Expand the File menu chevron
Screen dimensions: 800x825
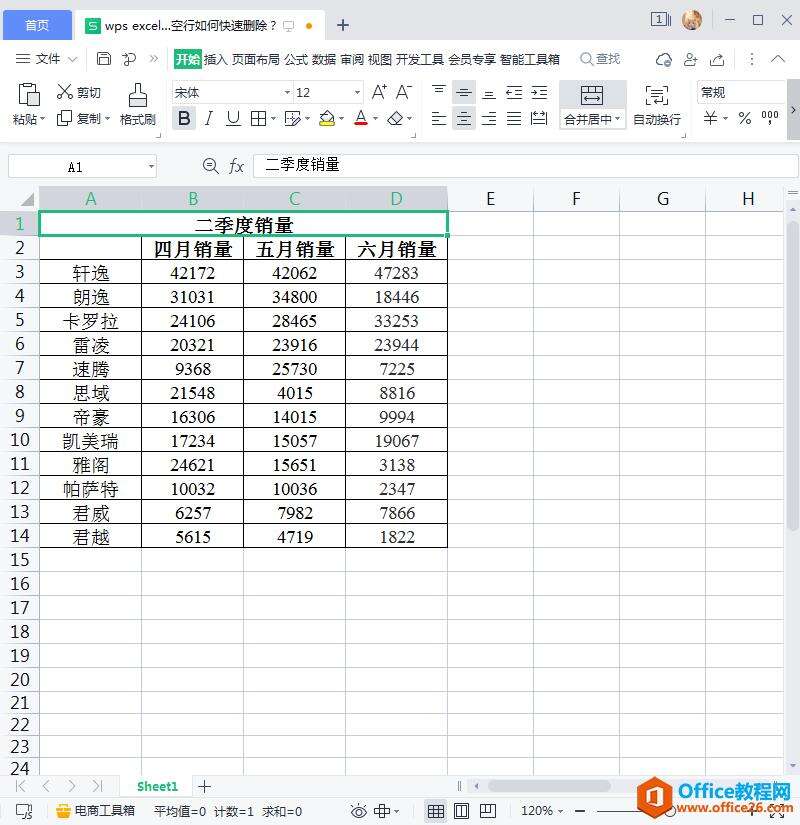pos(73,59)
